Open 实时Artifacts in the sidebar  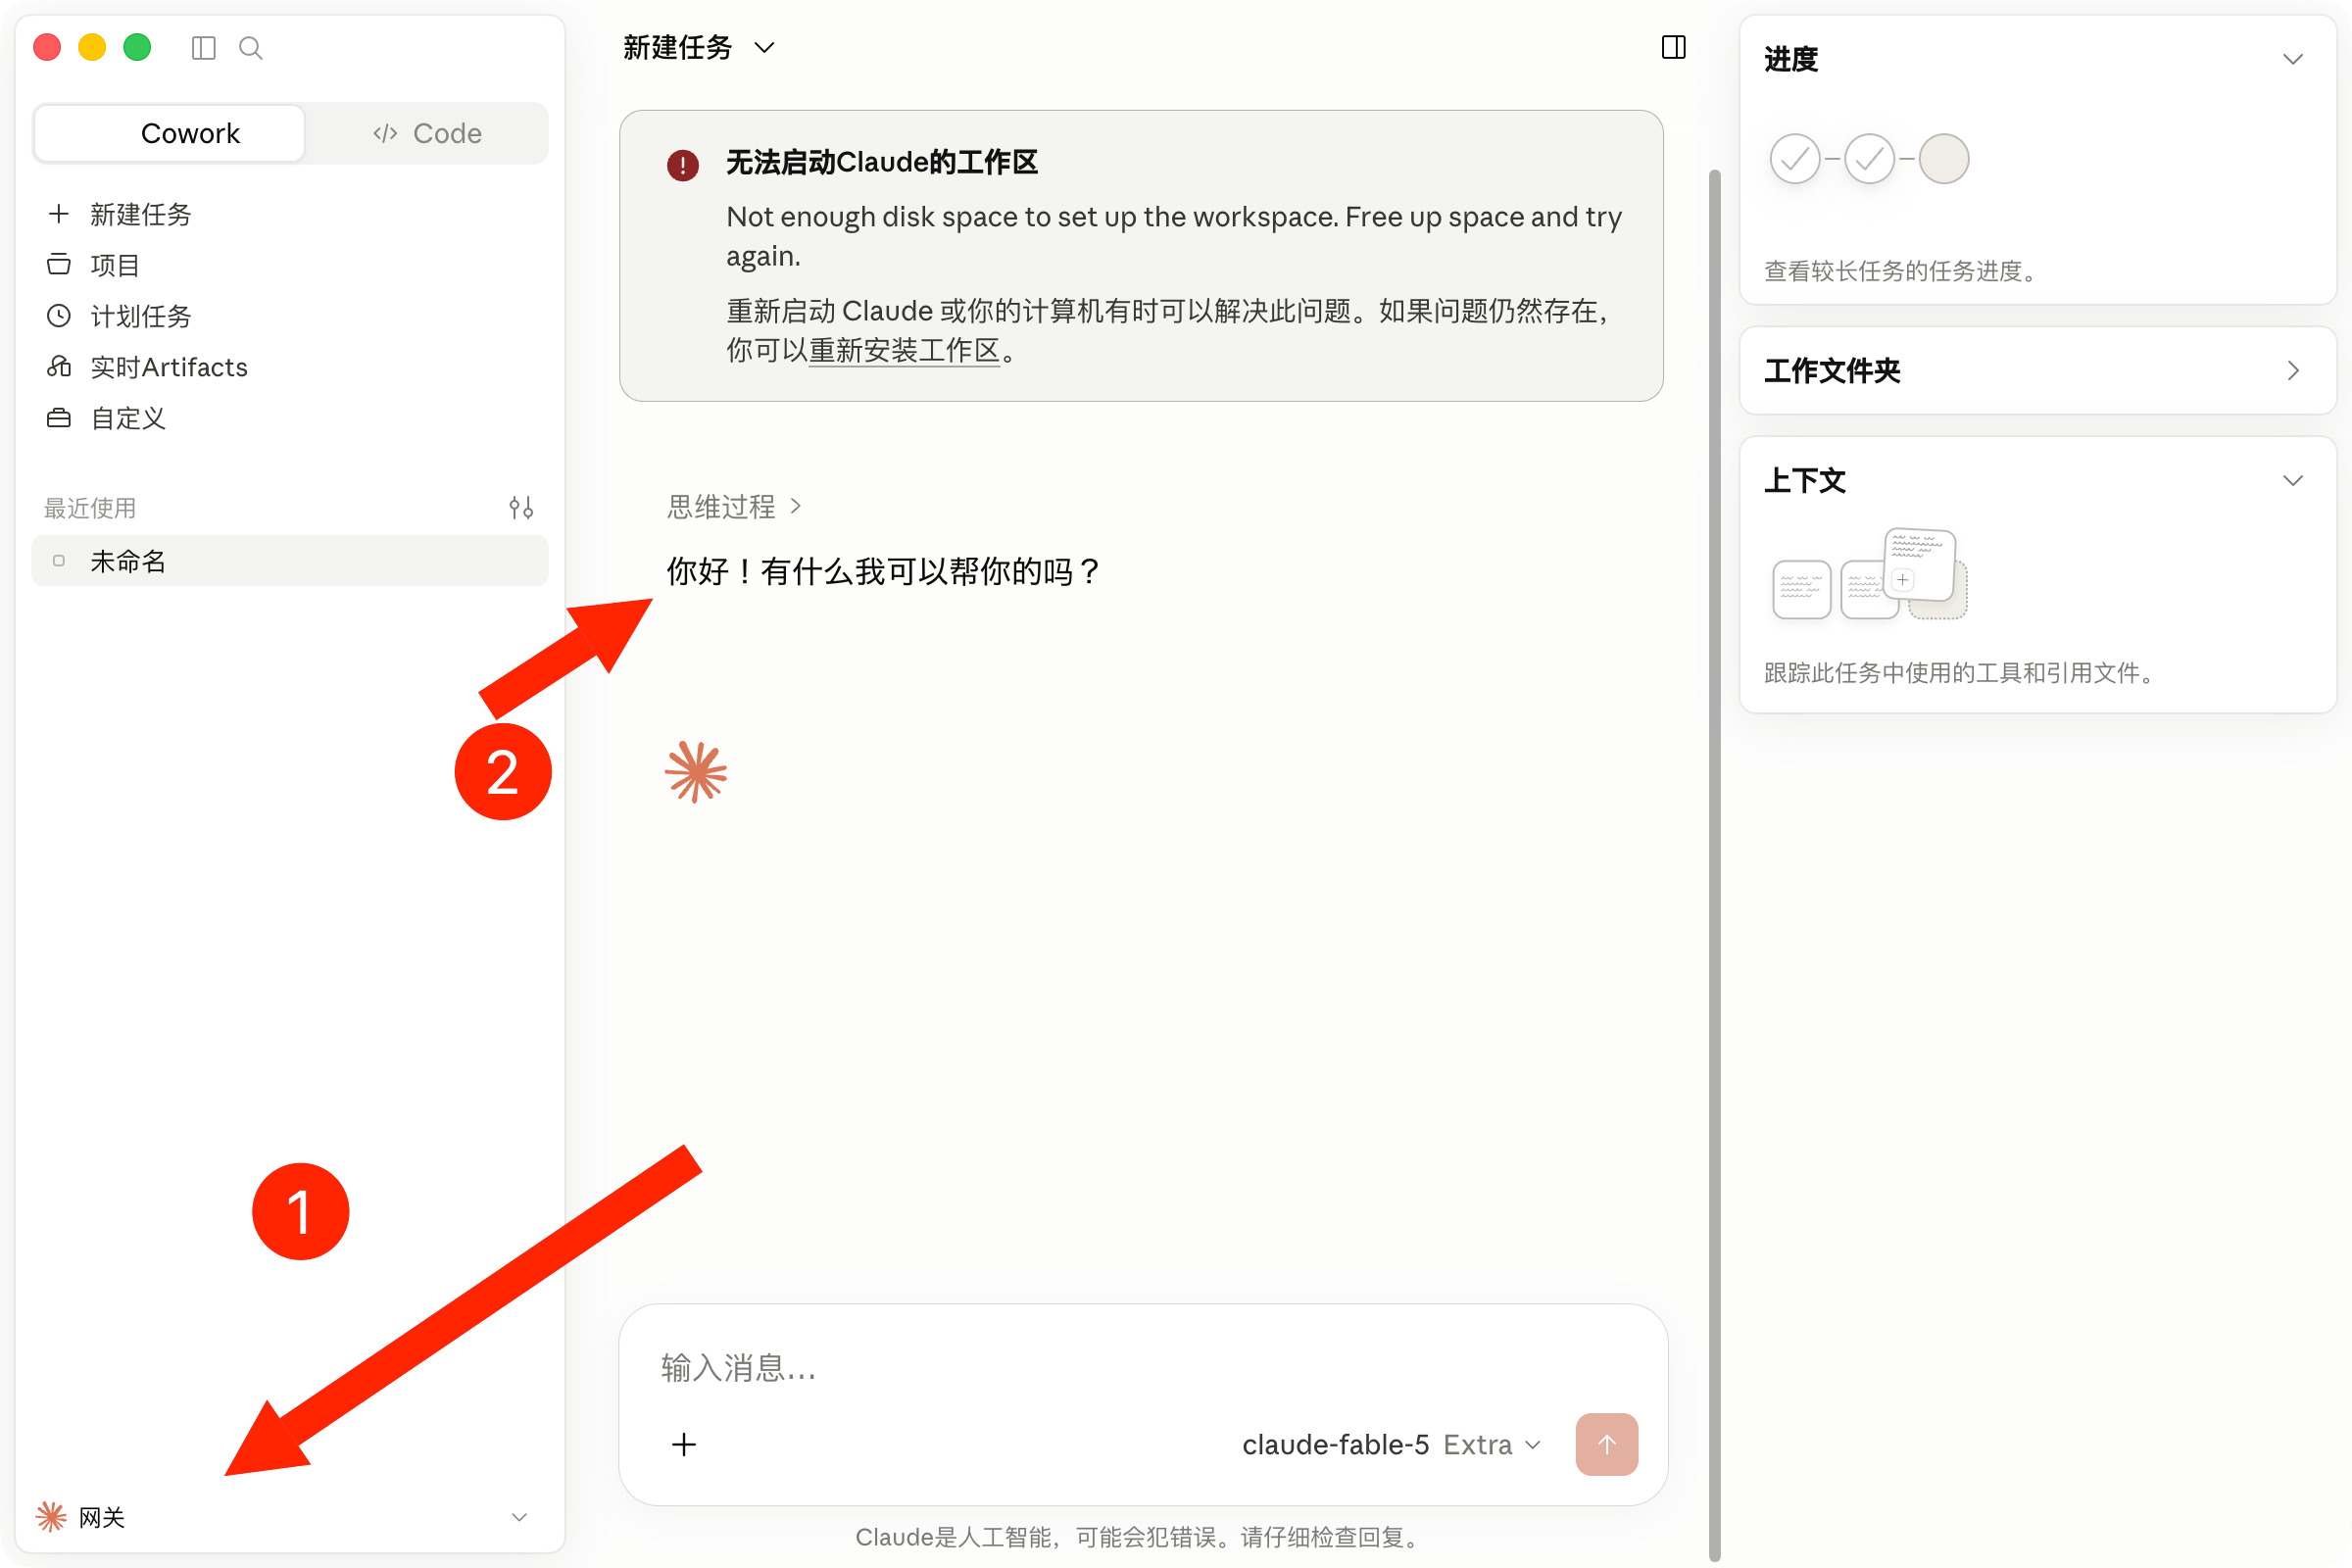click(x=290, y=367)
